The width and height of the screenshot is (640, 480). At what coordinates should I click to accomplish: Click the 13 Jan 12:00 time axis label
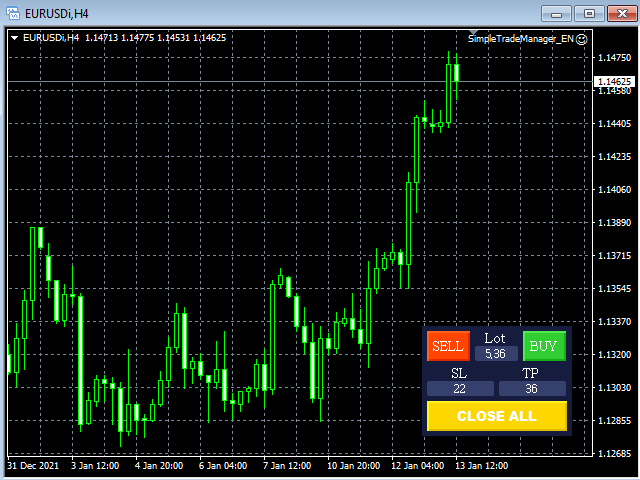click(482, 466)
